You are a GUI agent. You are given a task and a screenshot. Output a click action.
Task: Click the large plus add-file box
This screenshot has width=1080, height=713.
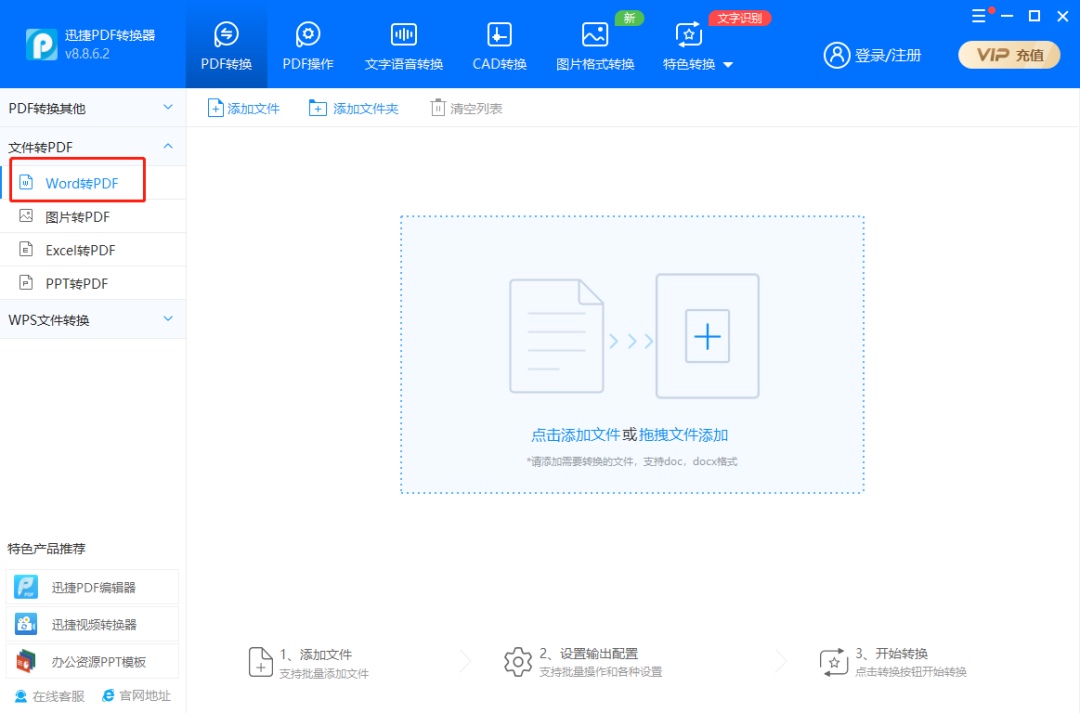tap(707, 337)
